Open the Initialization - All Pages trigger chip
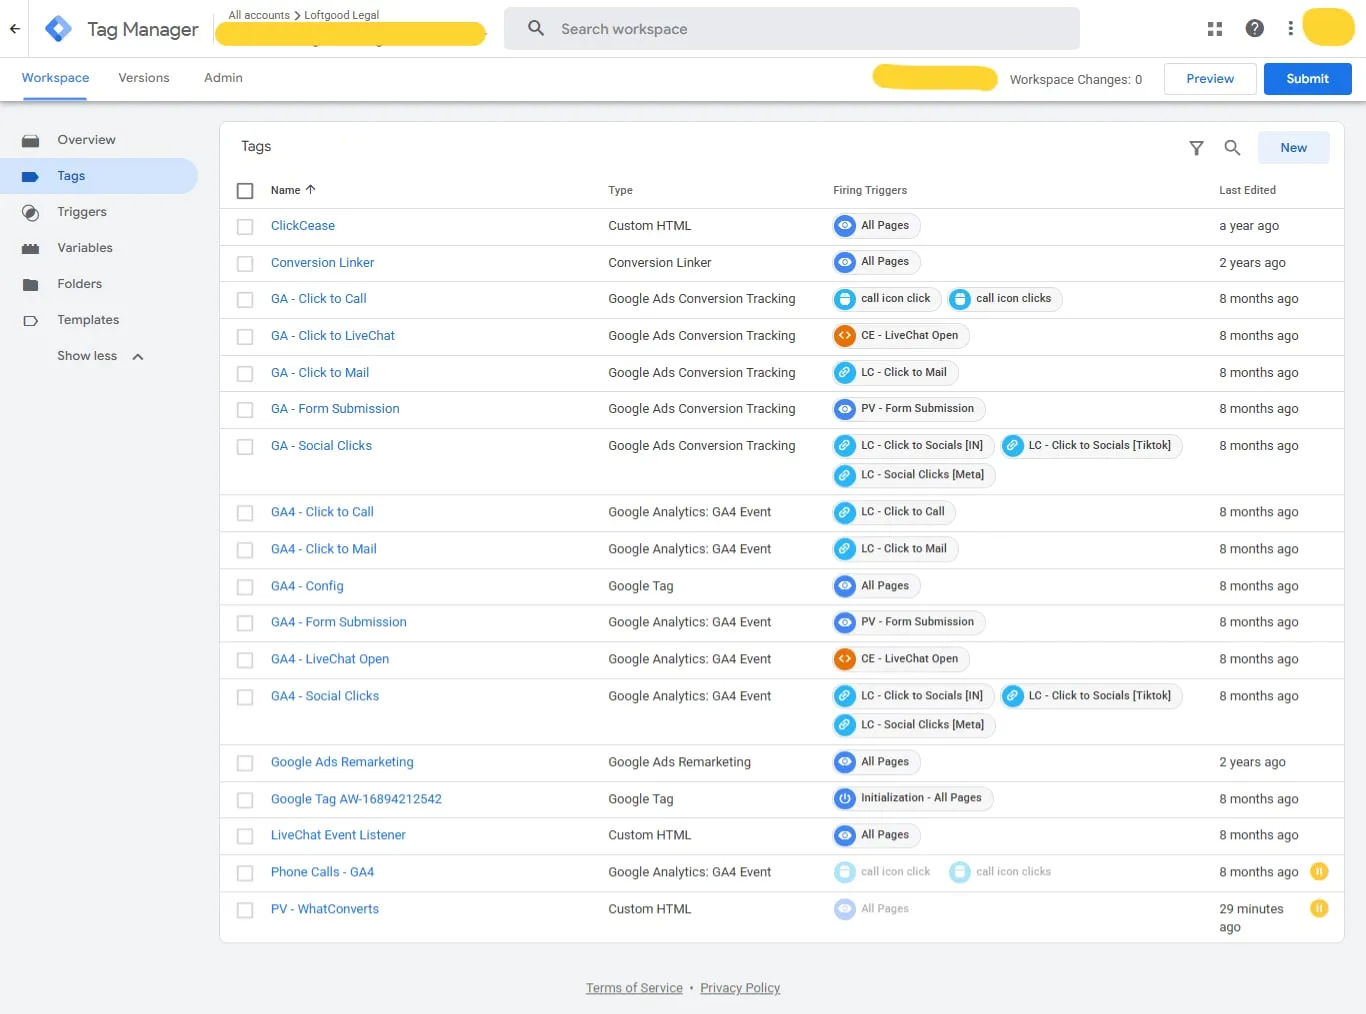This screenshot has height=1014, width=1366. [913, 798]
